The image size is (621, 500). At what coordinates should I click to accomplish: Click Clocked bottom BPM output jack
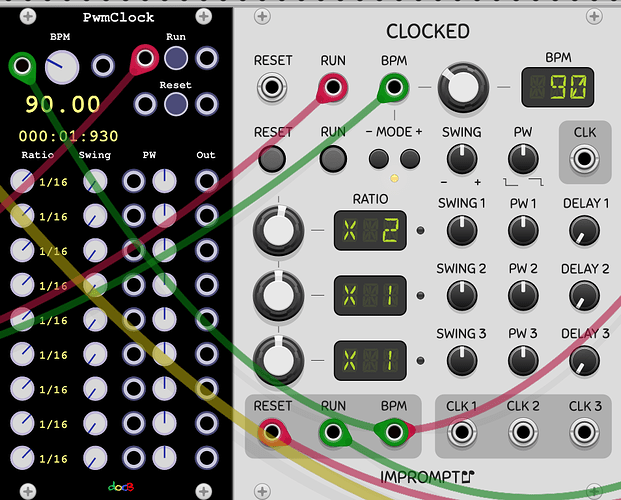pos(394,432)
